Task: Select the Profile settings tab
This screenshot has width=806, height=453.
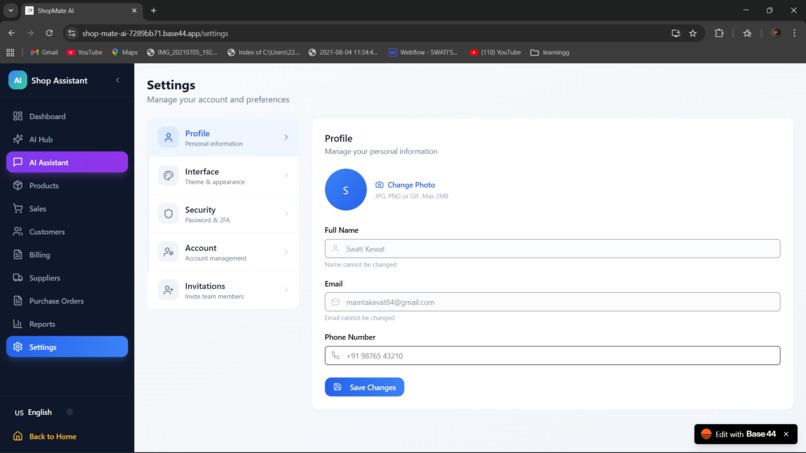Action: pyautogui.click(x=223, y=137)
